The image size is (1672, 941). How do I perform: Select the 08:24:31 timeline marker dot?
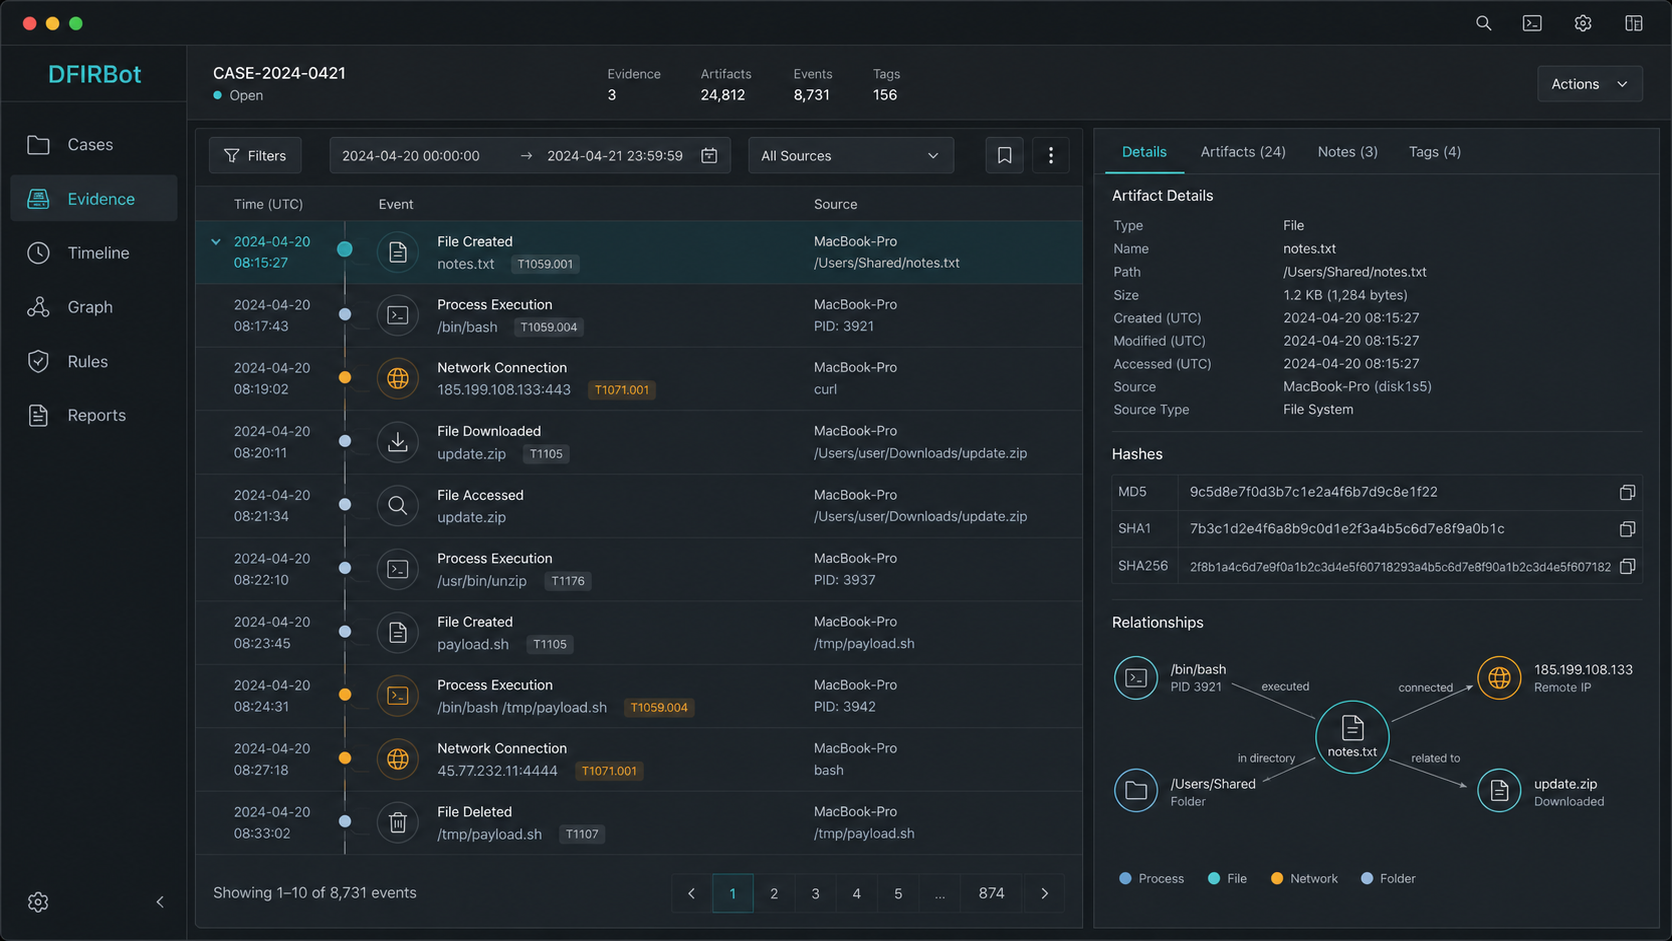pyautogui.click(x=345, y=695)
